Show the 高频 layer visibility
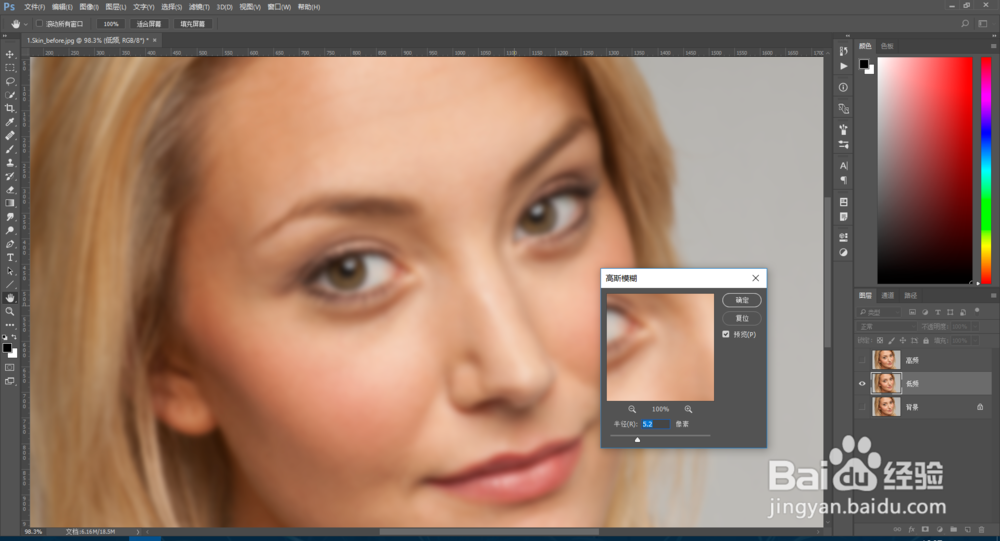The height and width of the screenshot is (541, 1000). point(862,360)
